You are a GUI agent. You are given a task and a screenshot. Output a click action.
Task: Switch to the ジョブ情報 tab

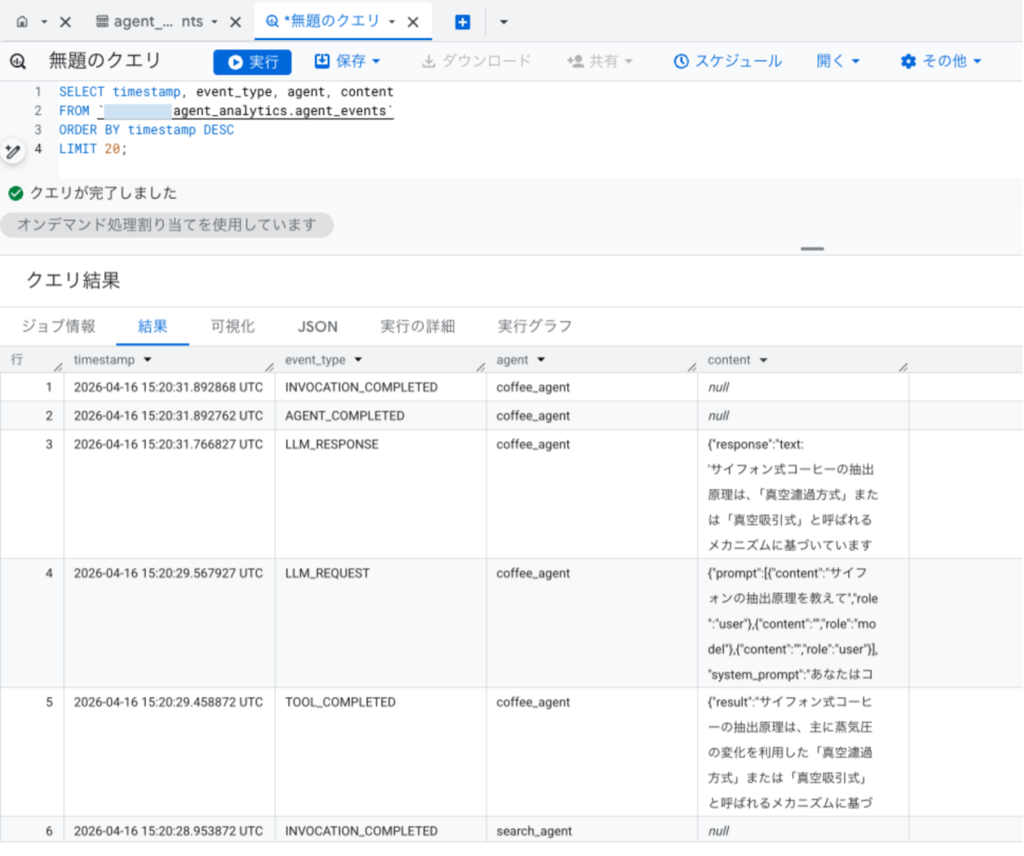coord(59,326)
